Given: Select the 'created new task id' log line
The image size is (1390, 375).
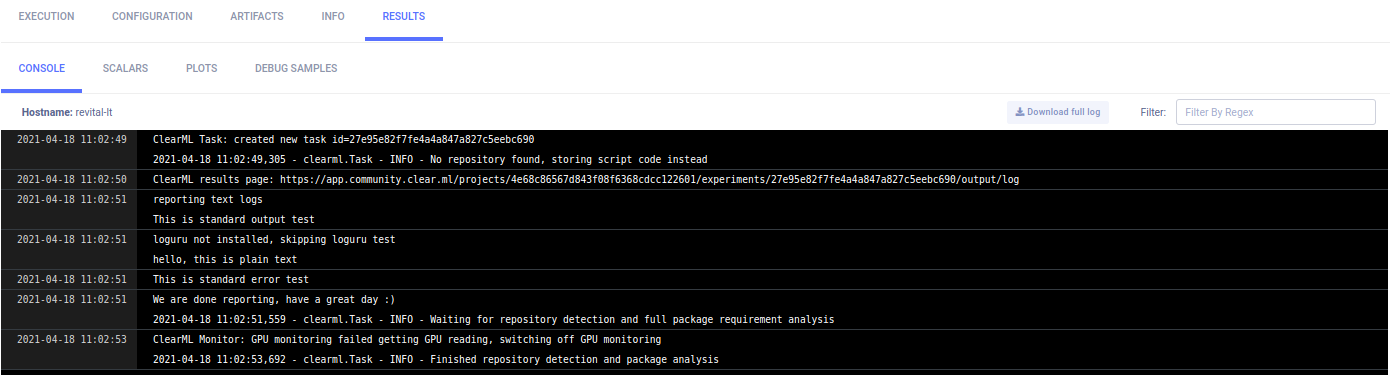Looking at the screenshot, I should (343, 139).
